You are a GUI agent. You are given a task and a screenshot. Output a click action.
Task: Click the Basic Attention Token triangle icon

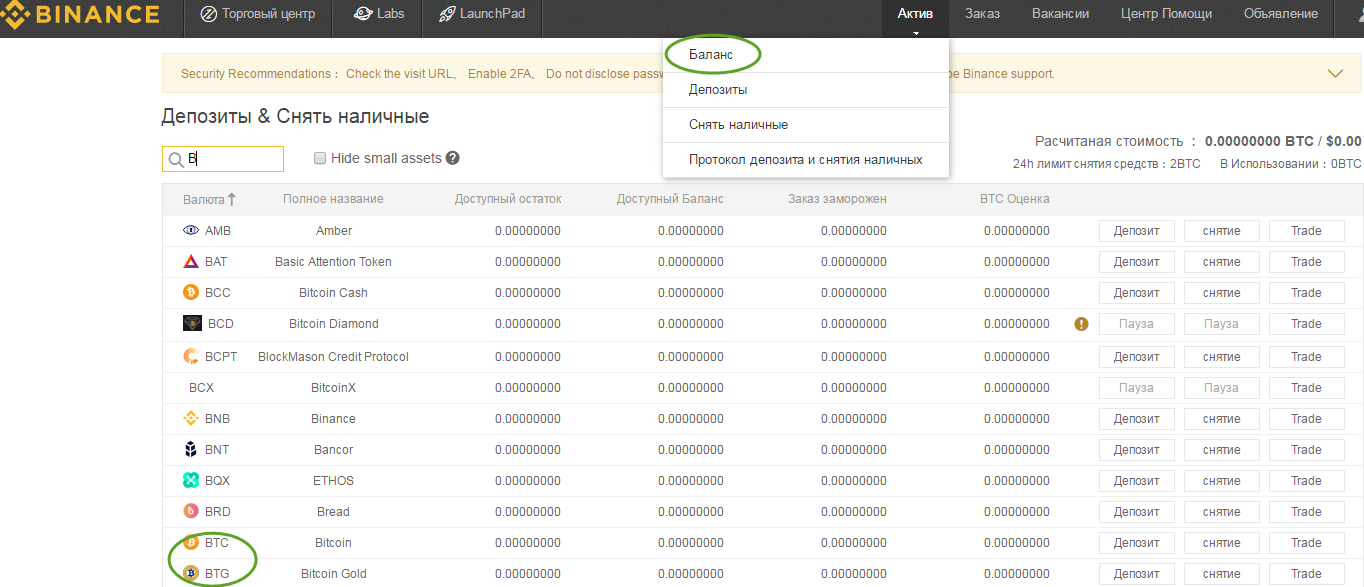coord(191,262)
